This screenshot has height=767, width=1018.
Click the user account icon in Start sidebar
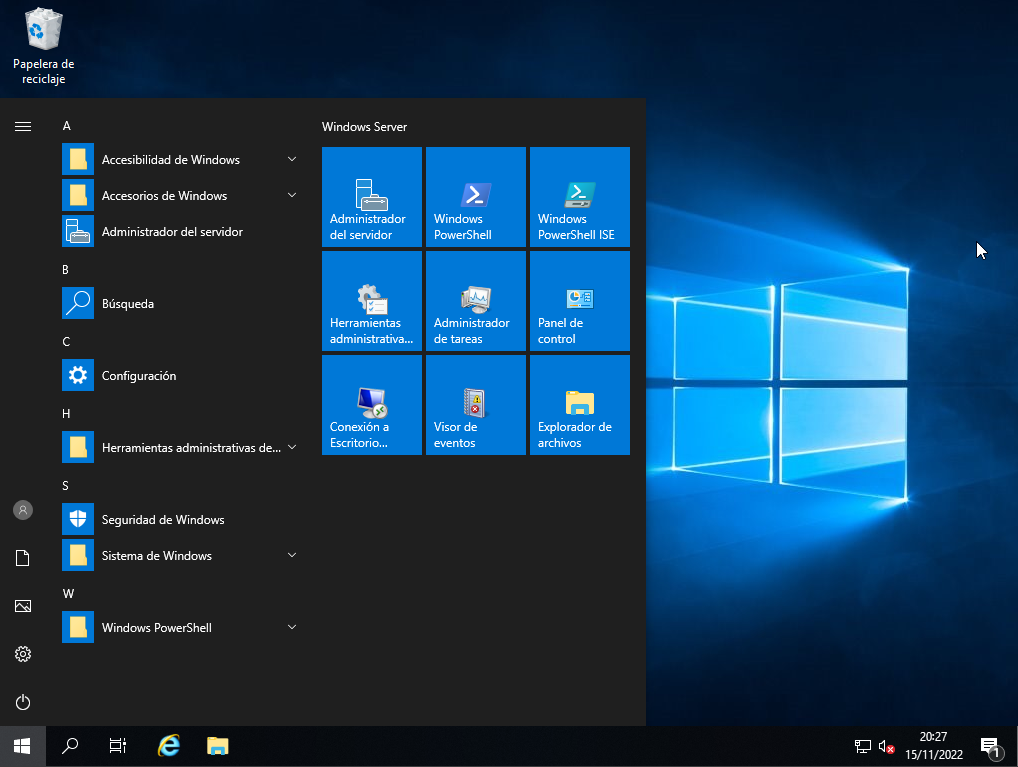tap(23, 510)
